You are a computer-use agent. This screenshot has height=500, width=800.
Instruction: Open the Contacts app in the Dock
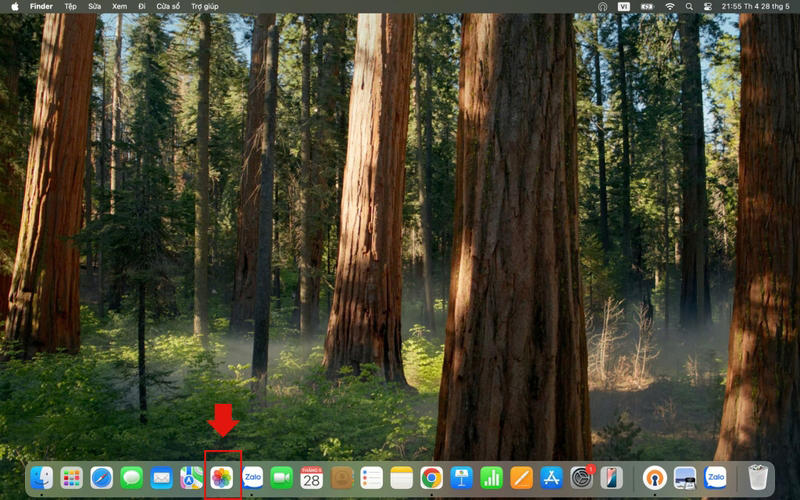[x=342, y=478]
